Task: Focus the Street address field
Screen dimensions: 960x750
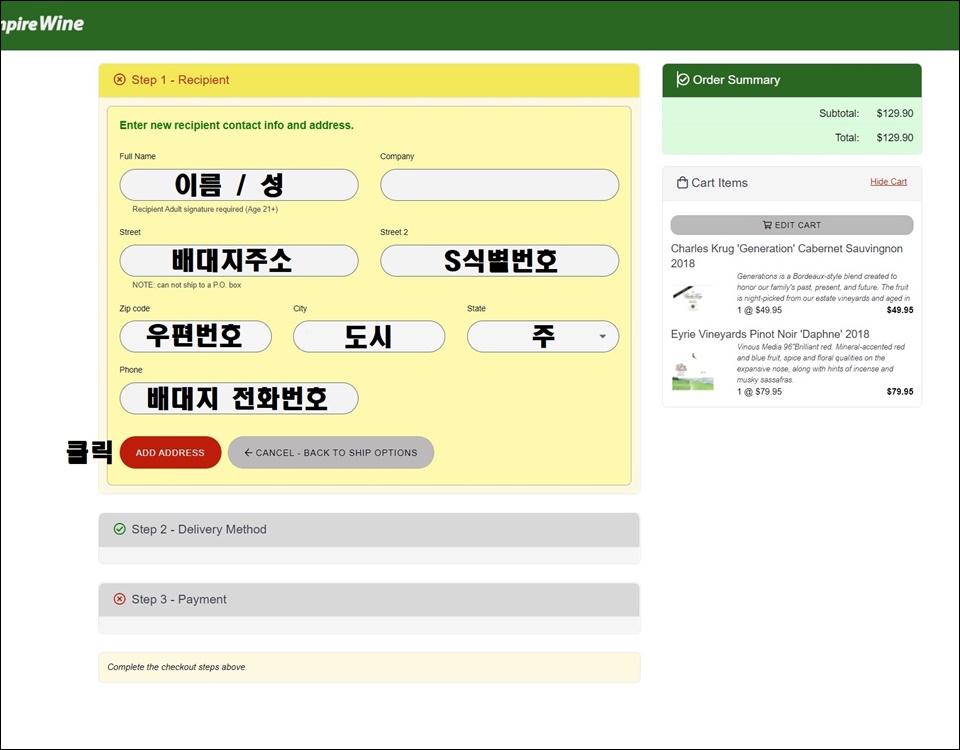Action: pyautogui.click(x=239, y=261)
